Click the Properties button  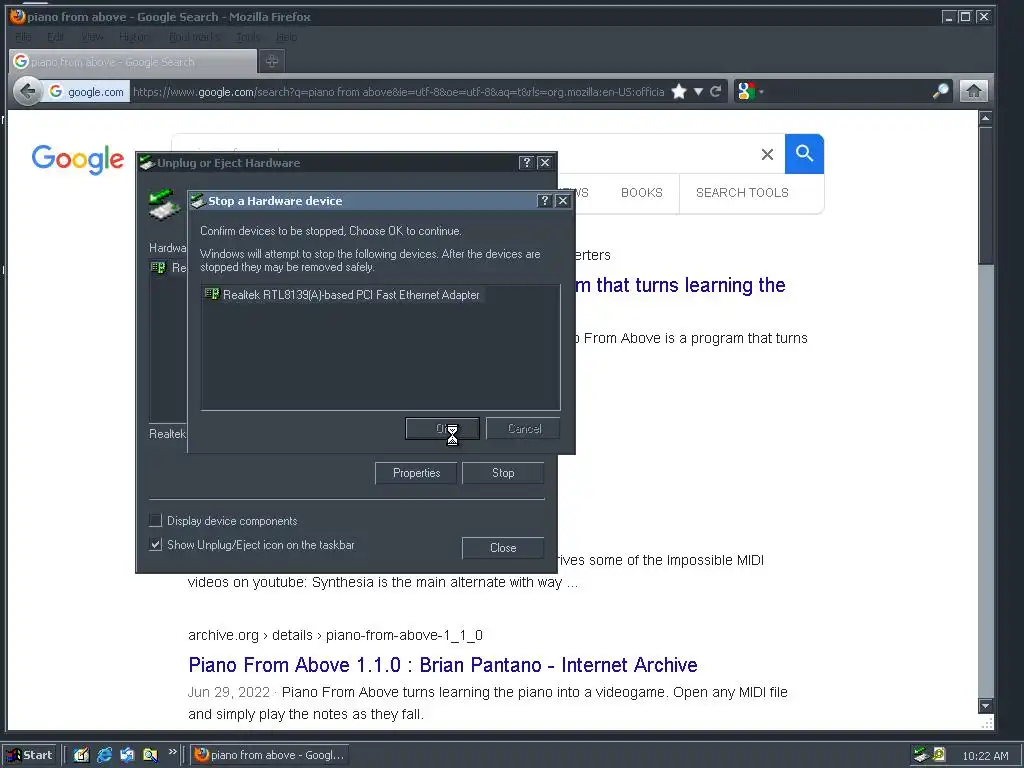(417, 473)
